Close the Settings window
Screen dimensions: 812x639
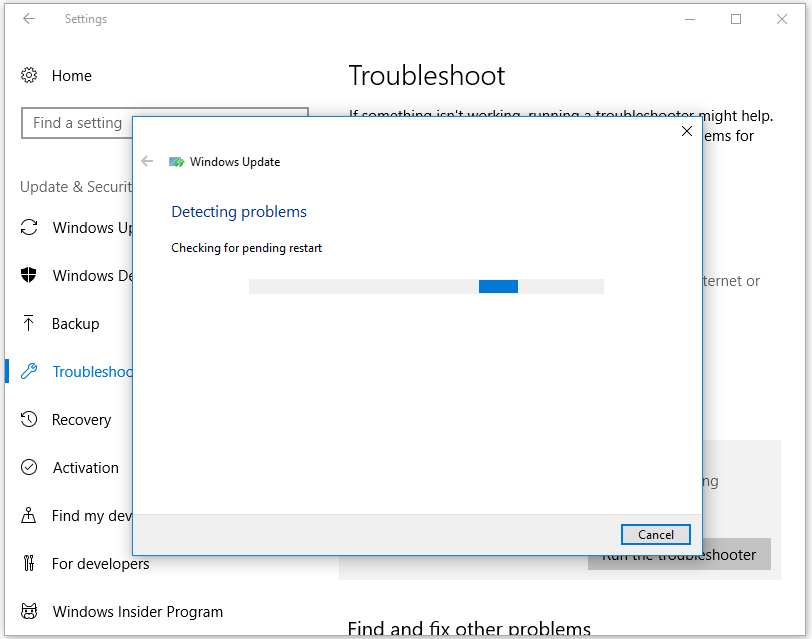click(x=782, y=19)
